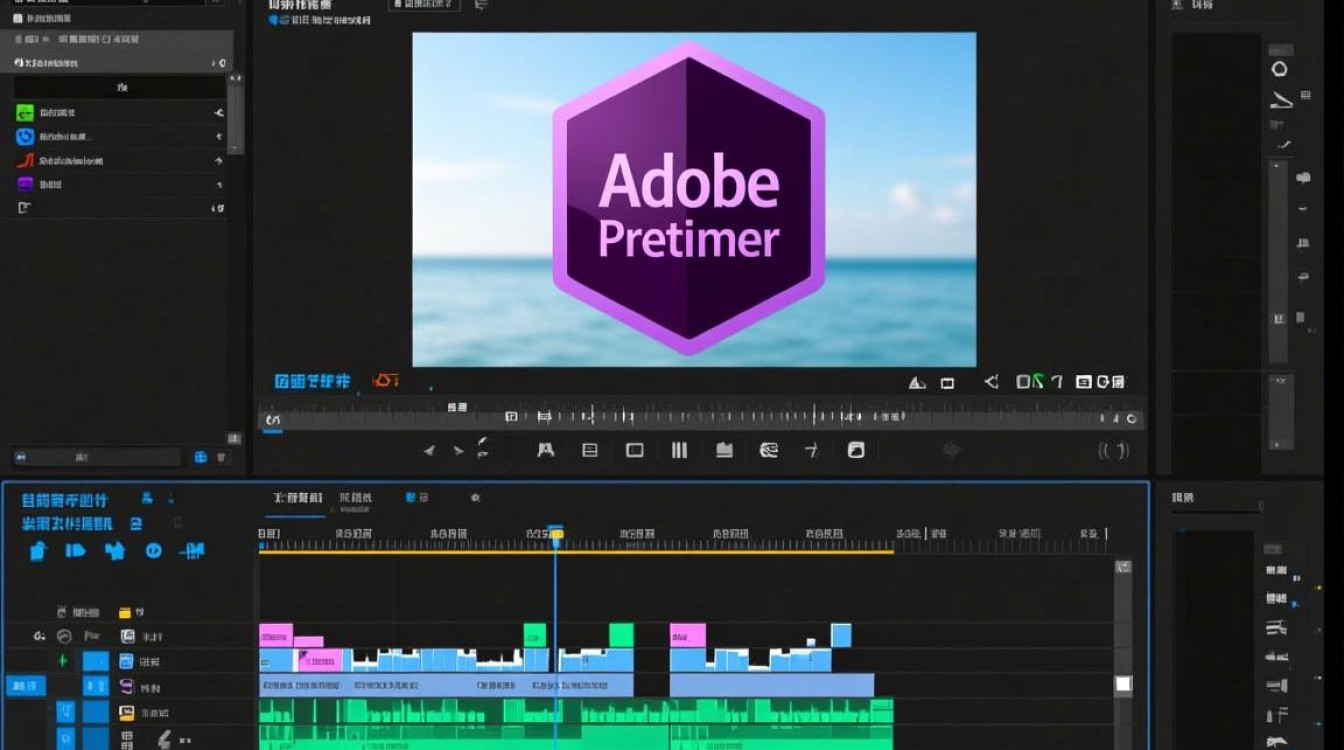Click the folder-shaped icon in the monitor transport row
The image size is (1344, 750).
tap(724, 450)
